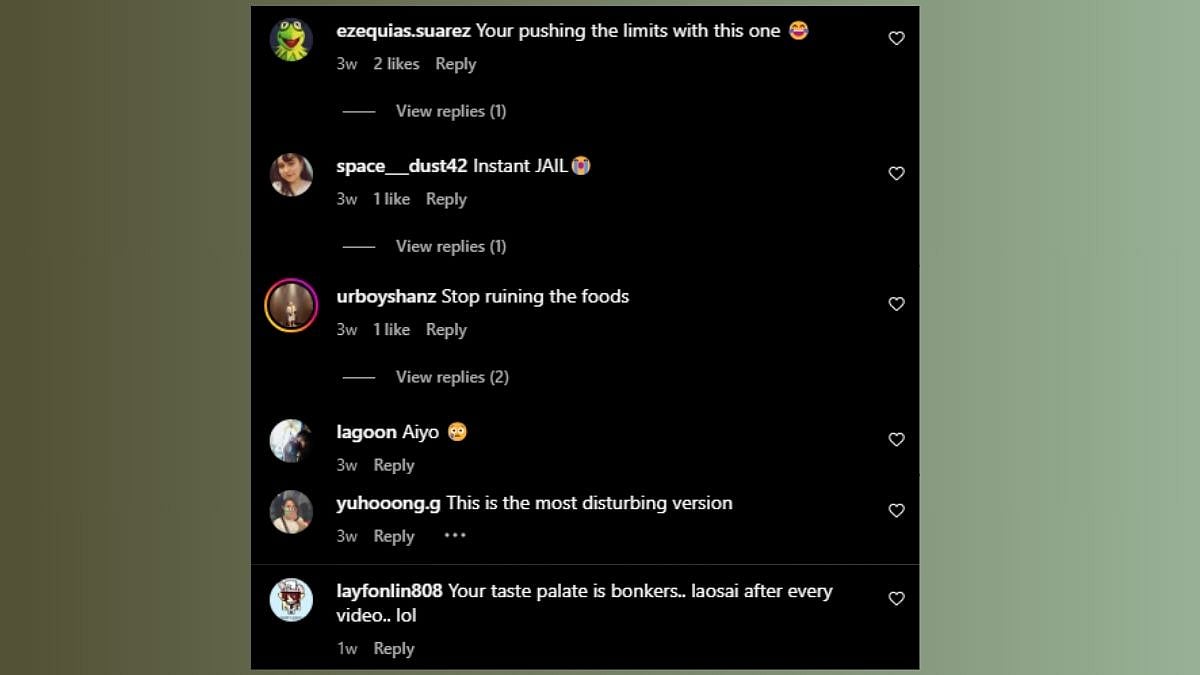Like layfonlin808's taste palate comment
The image size is (1200, 675).
896,598
